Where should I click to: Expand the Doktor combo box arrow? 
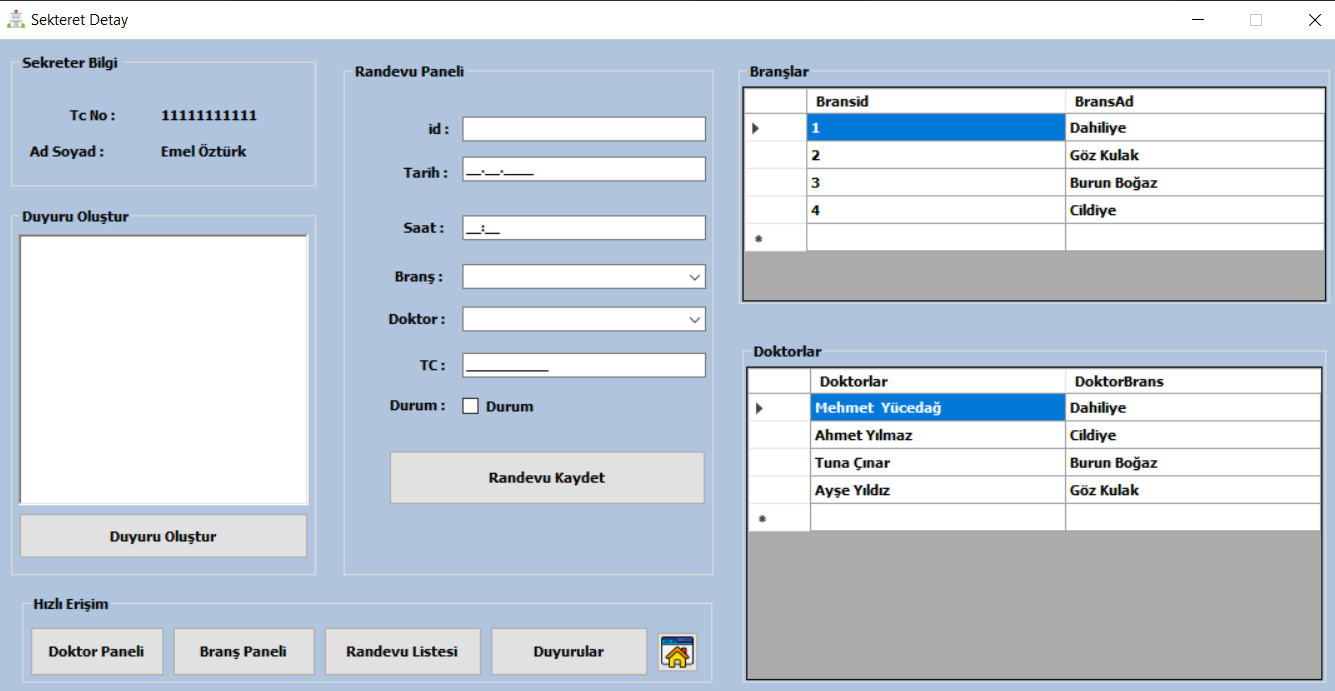point(694,318)
